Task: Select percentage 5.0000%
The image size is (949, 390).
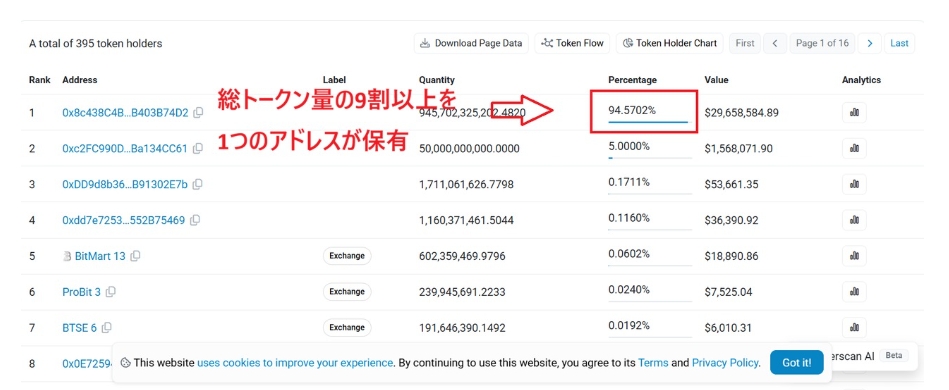Action: (x=629, y=146)
